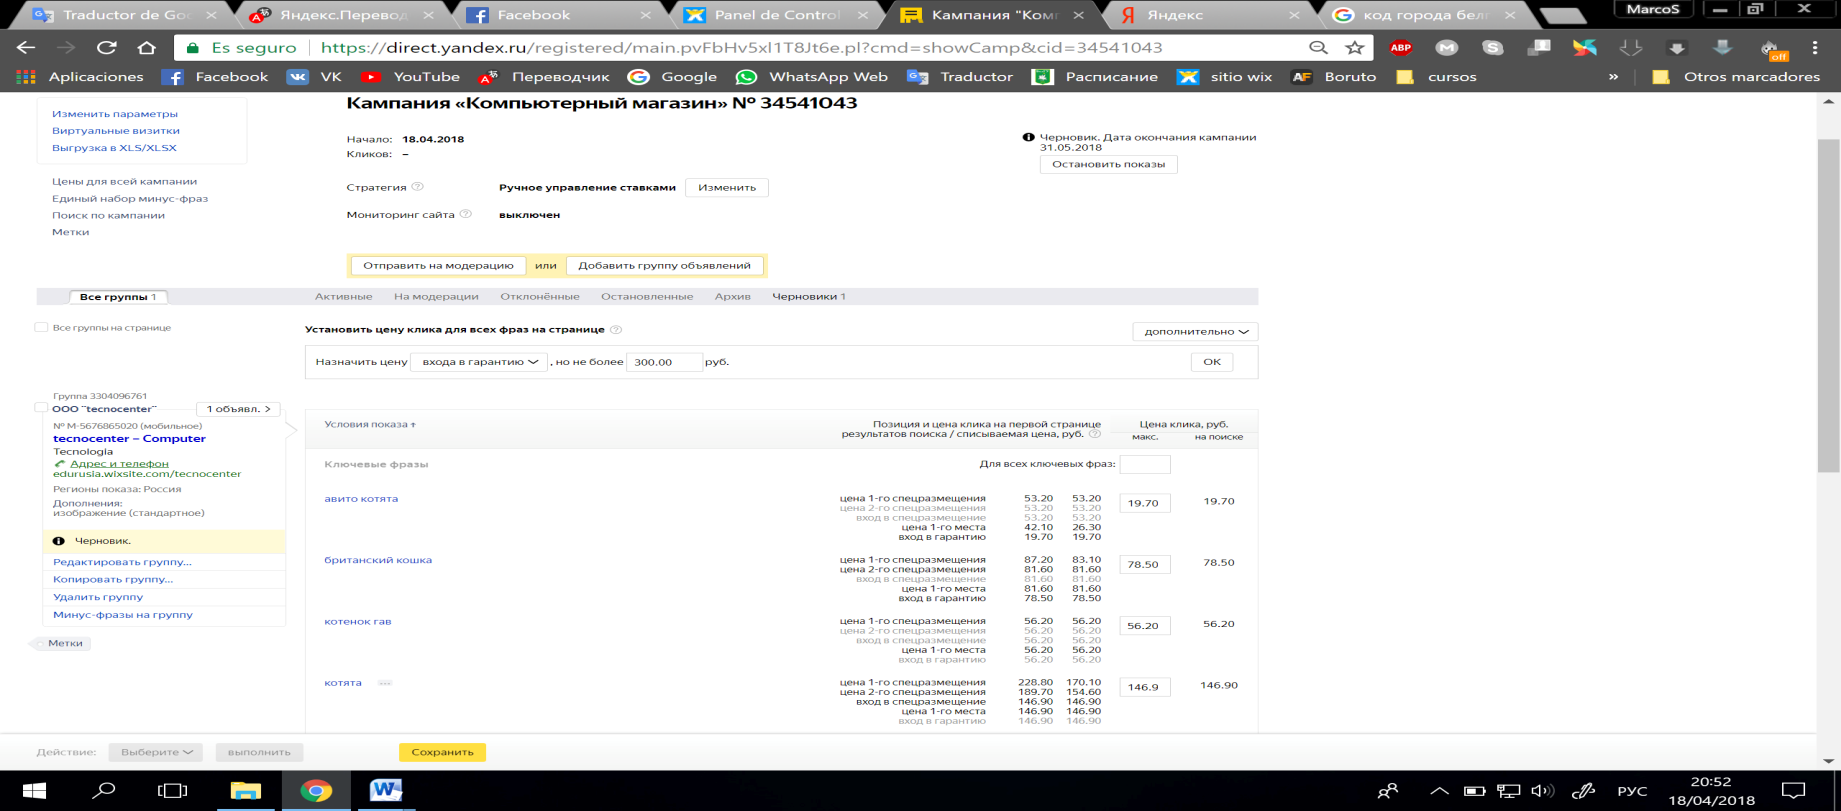Click the yellow 'Сохранить' button
1841x811 pixels.
(x=442, y=752)
